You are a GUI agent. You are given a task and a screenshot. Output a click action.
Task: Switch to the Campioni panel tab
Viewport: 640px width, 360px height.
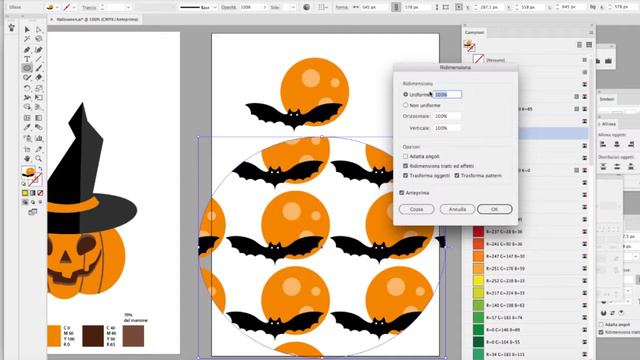(474, 32)
